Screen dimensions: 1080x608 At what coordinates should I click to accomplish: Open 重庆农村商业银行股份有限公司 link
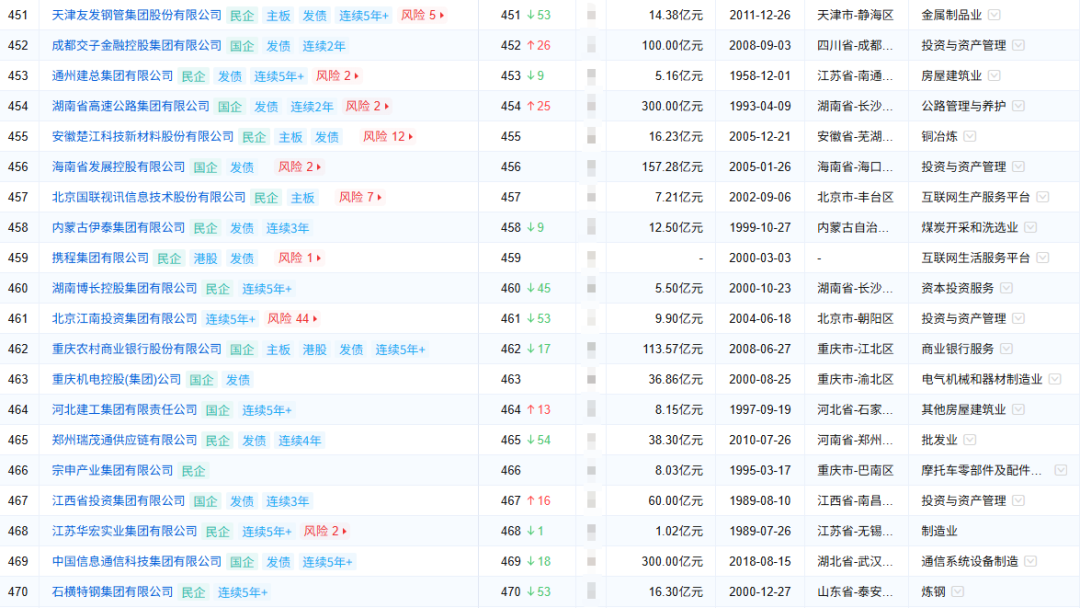[x=137, y=348]
